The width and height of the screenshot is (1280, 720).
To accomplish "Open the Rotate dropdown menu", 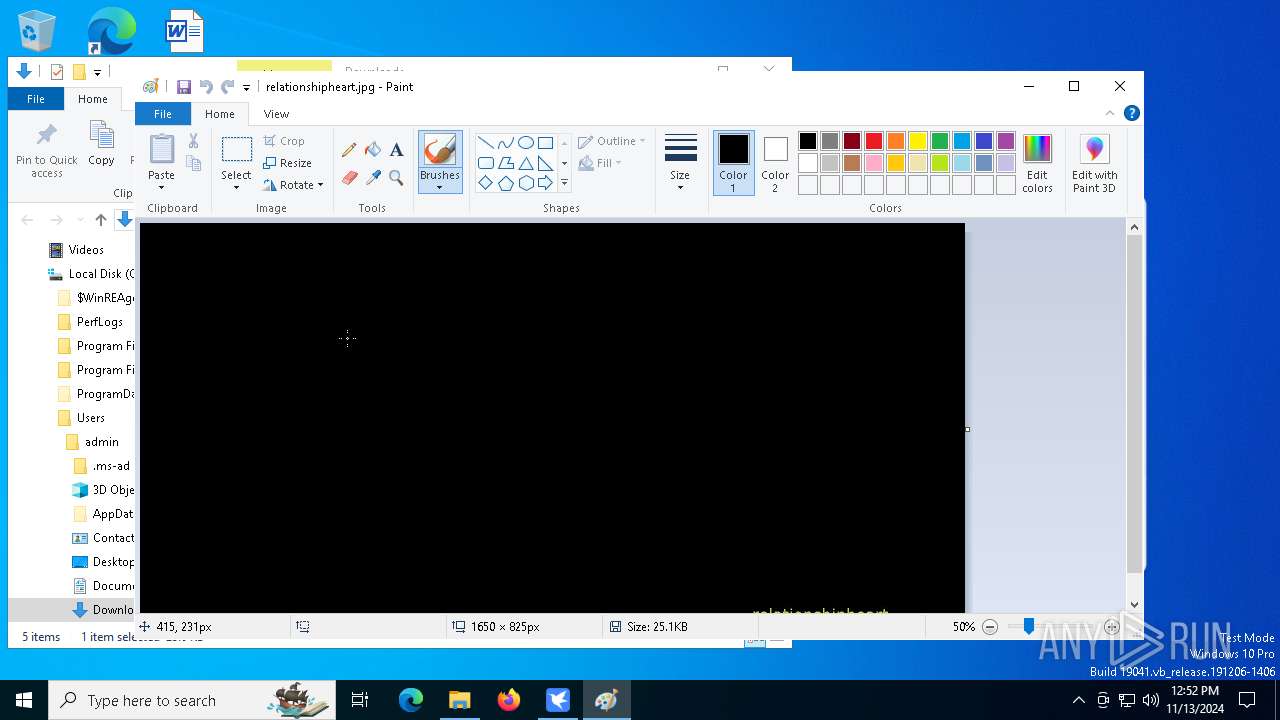I will (293, 185).
